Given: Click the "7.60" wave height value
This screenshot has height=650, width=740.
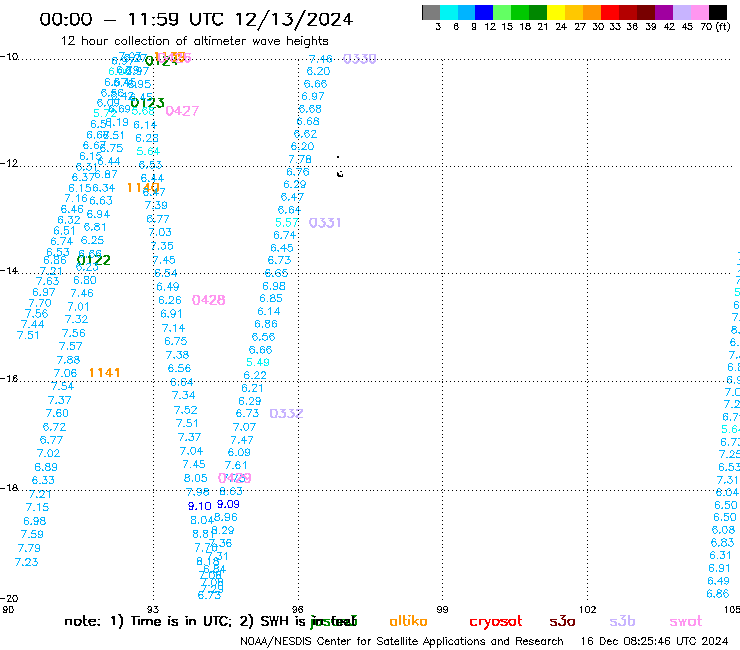Looking at the screenshot, I should (x=57, y=413).
